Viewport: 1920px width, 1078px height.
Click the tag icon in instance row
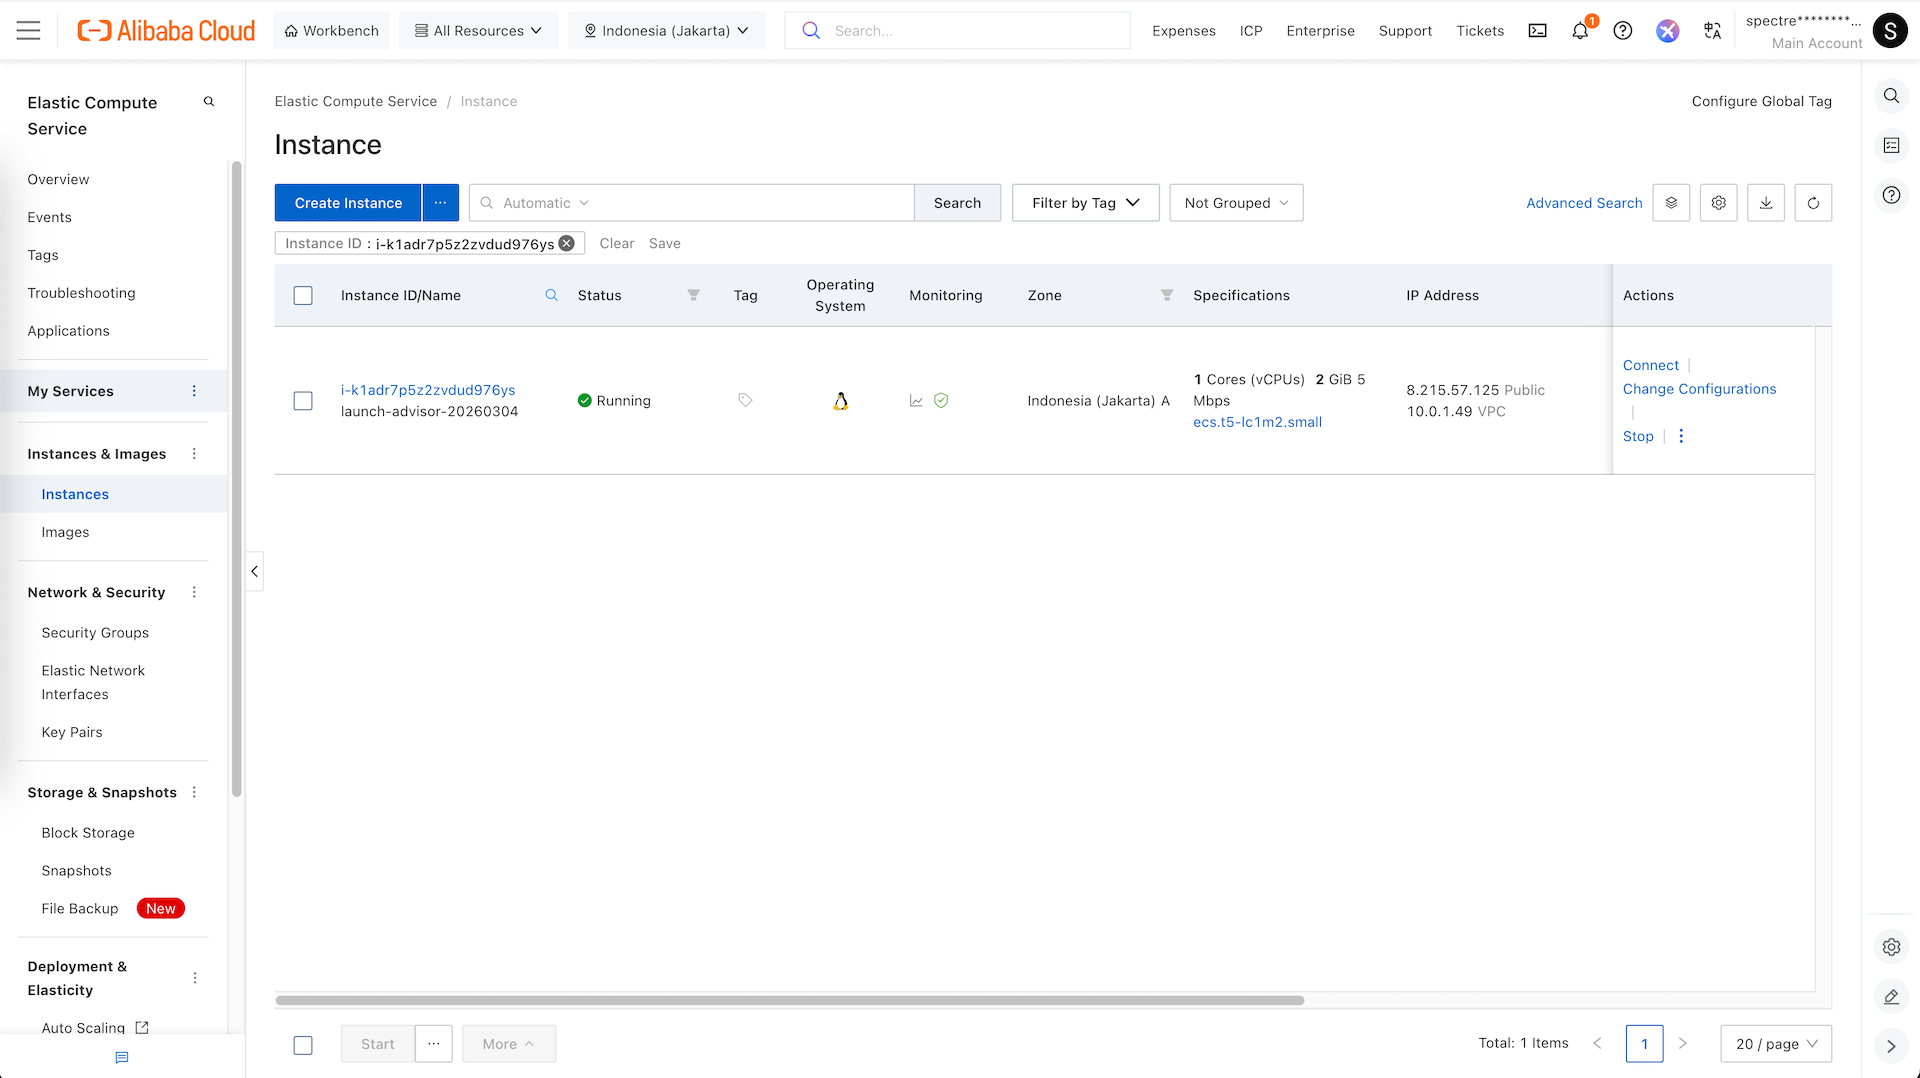click(745, 400)
